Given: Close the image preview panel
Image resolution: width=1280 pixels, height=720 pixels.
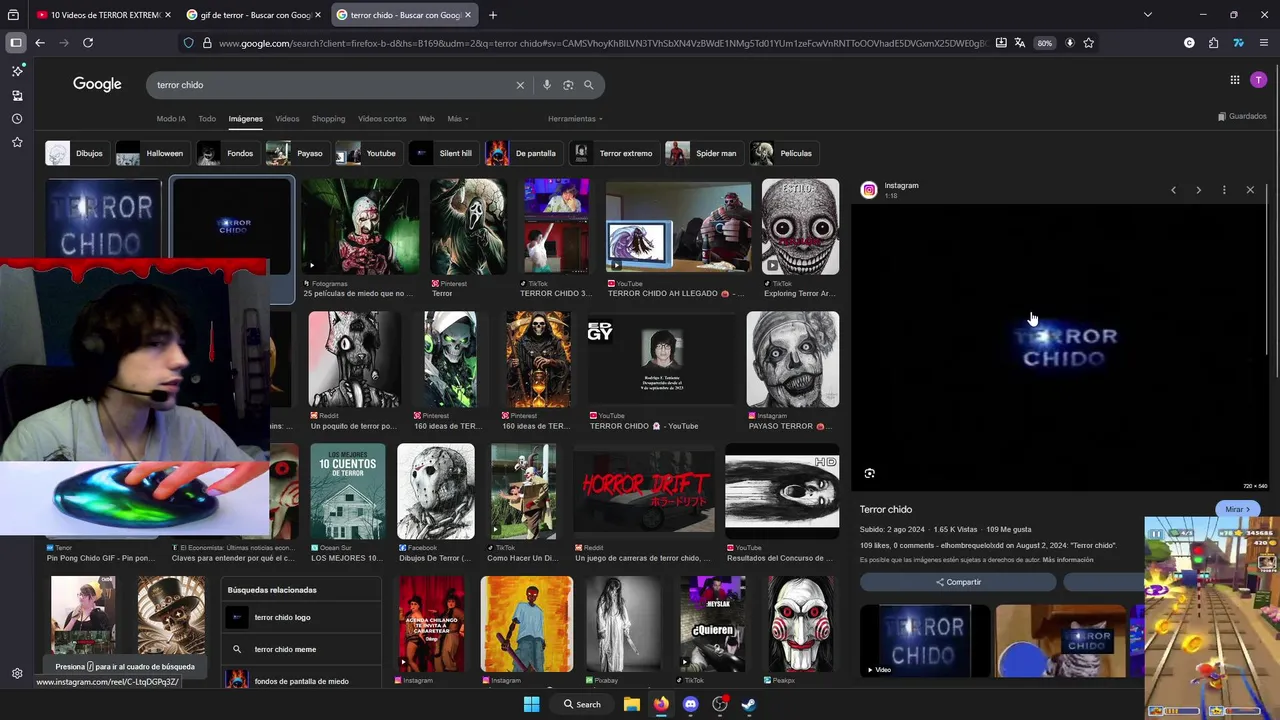Looking at the screenshot, I should click(1250, 190).
